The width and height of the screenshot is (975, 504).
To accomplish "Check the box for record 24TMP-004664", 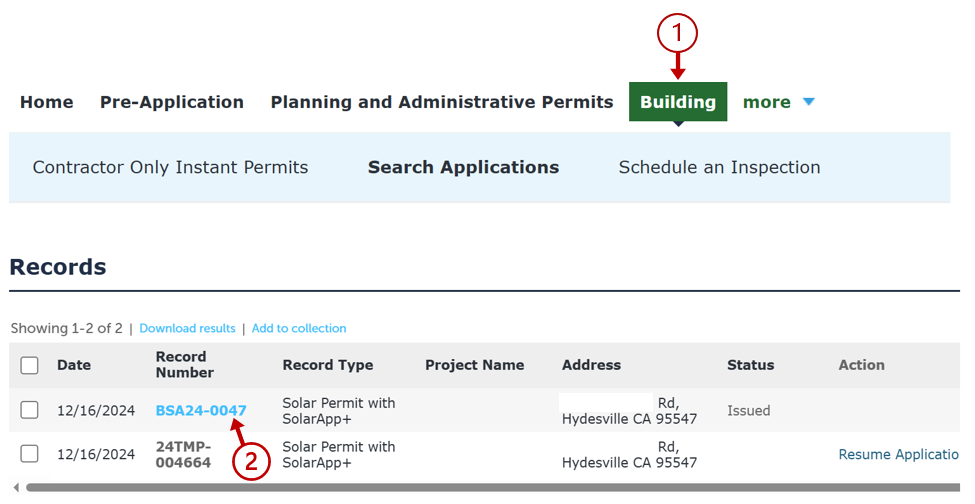I will pos(30,454).
